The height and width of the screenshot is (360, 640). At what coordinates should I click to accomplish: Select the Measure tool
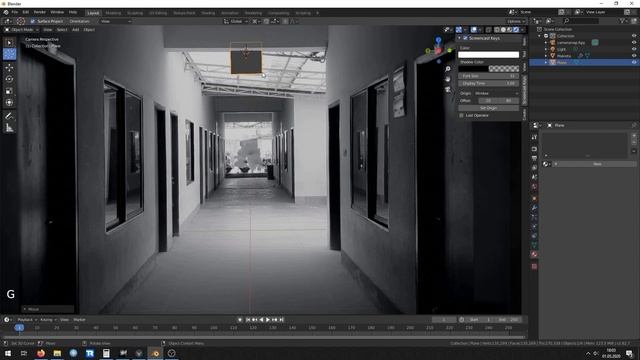tap(9, 128)
